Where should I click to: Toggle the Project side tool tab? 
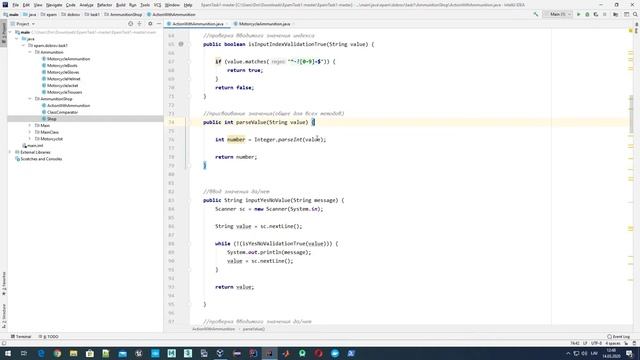[4, 33]
